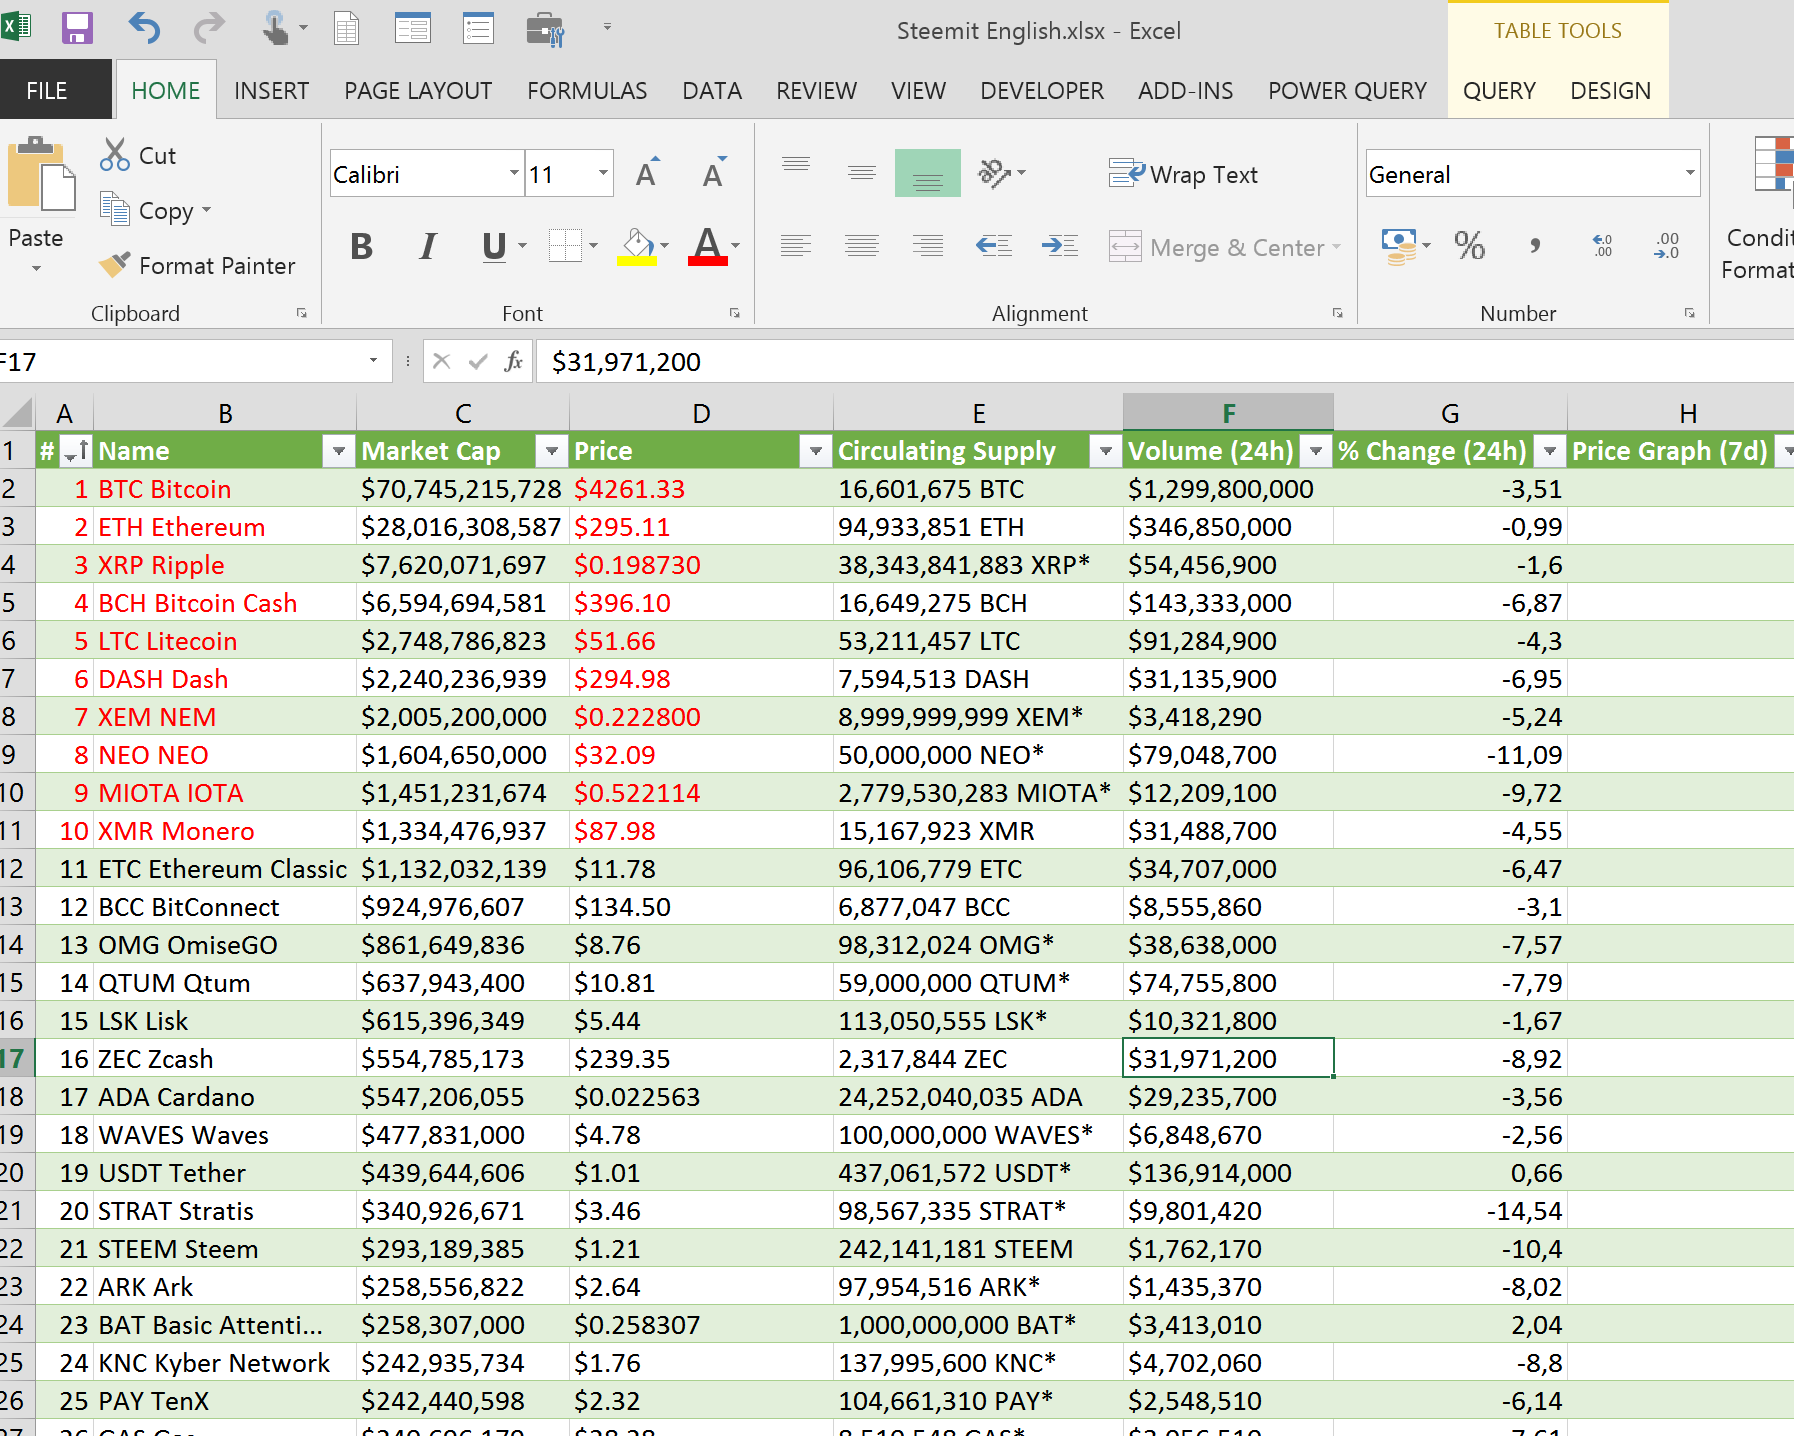The image size is (1794, 1436).
Task: Click the Align Left icon
Action: pyautogui.click(x=796, y=246)
